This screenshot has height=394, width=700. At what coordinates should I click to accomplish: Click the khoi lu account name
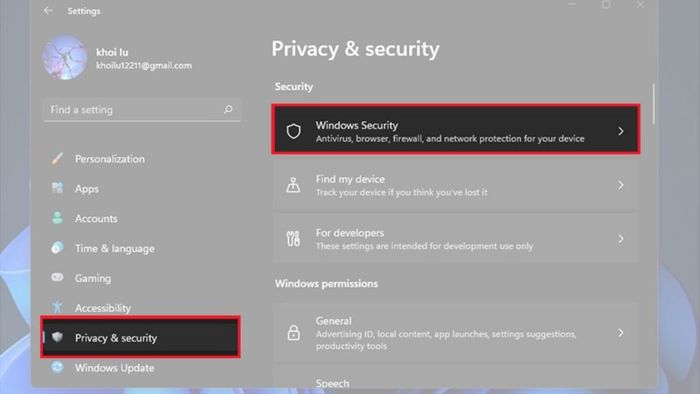tap(112, 52)
